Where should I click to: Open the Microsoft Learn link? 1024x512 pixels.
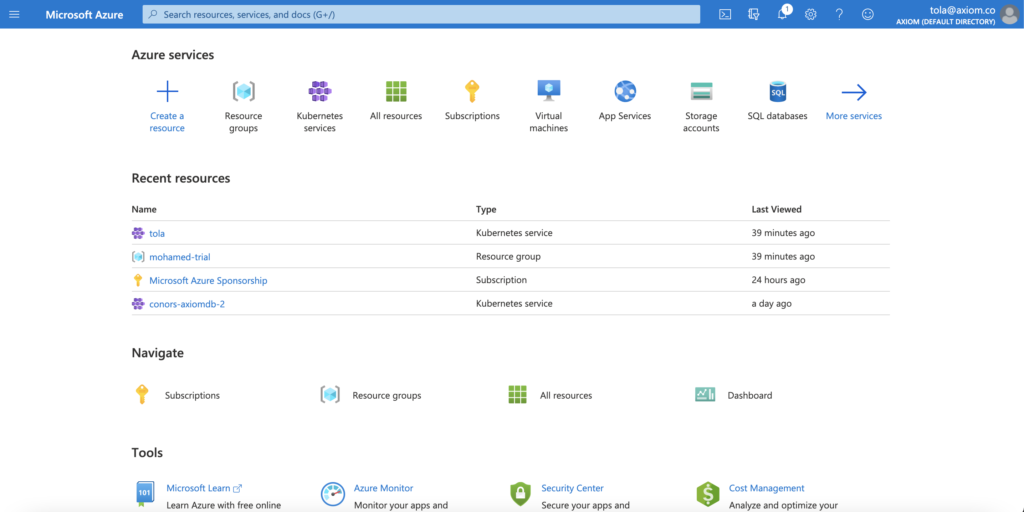coord(204,488)
